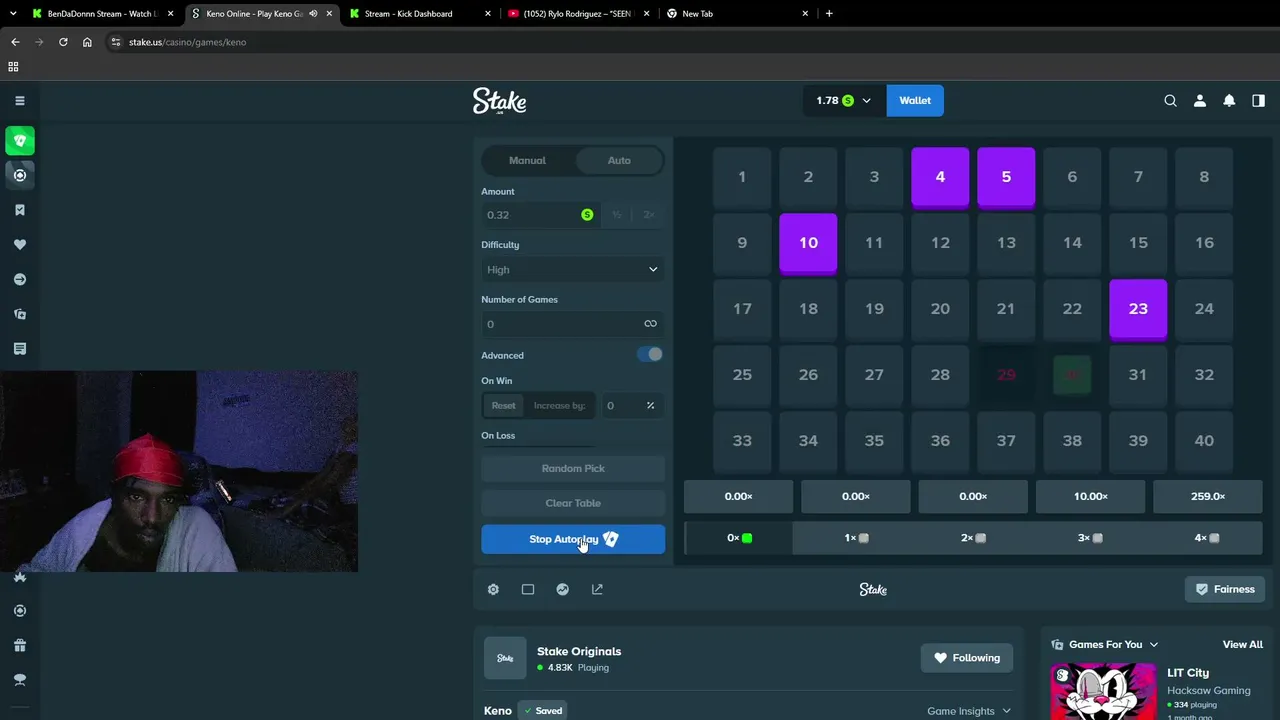Click the browser home icon
1280x720 pixels.
87,42
